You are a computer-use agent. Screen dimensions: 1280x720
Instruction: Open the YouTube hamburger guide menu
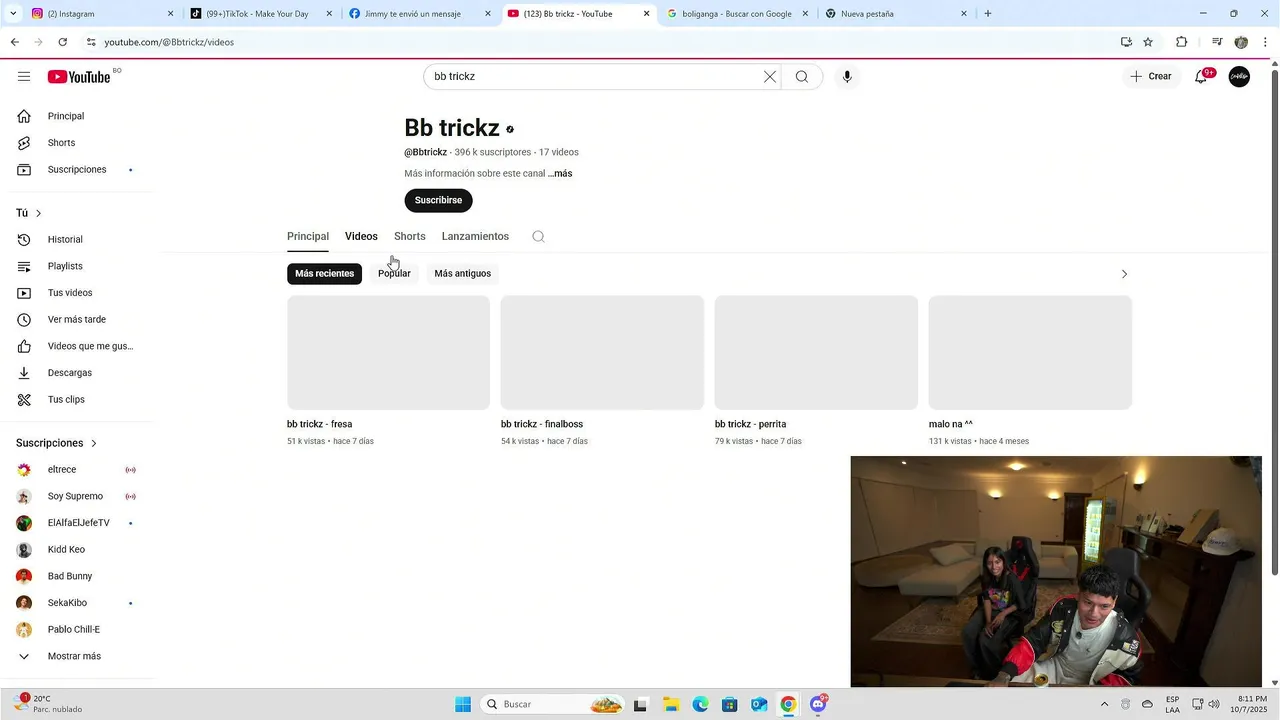pos(24,77)
